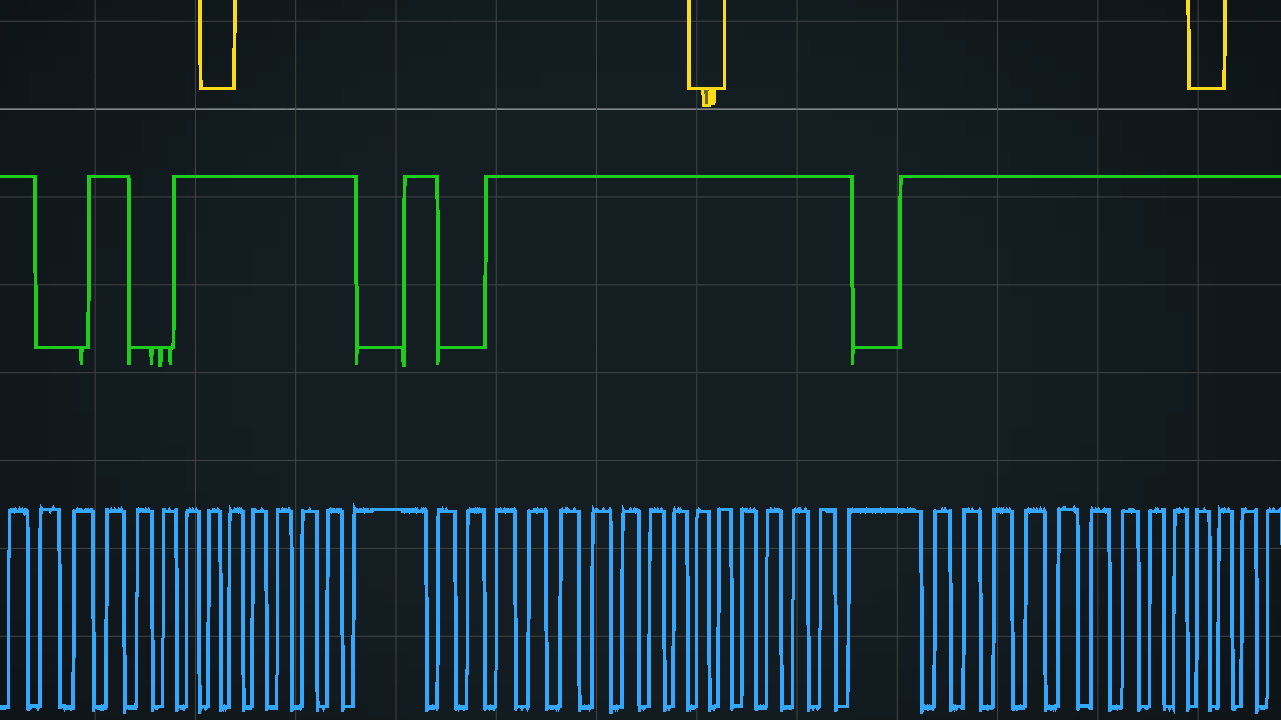
Task: Click green high segment at far left edge
Action: [17, 177]
